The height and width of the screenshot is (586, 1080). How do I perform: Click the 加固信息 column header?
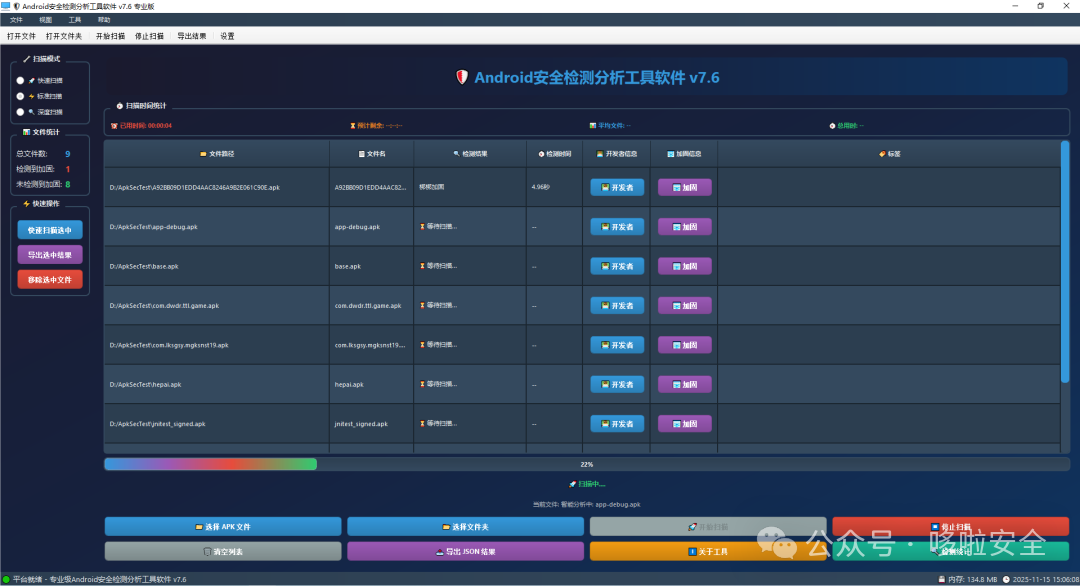(684, 154)
